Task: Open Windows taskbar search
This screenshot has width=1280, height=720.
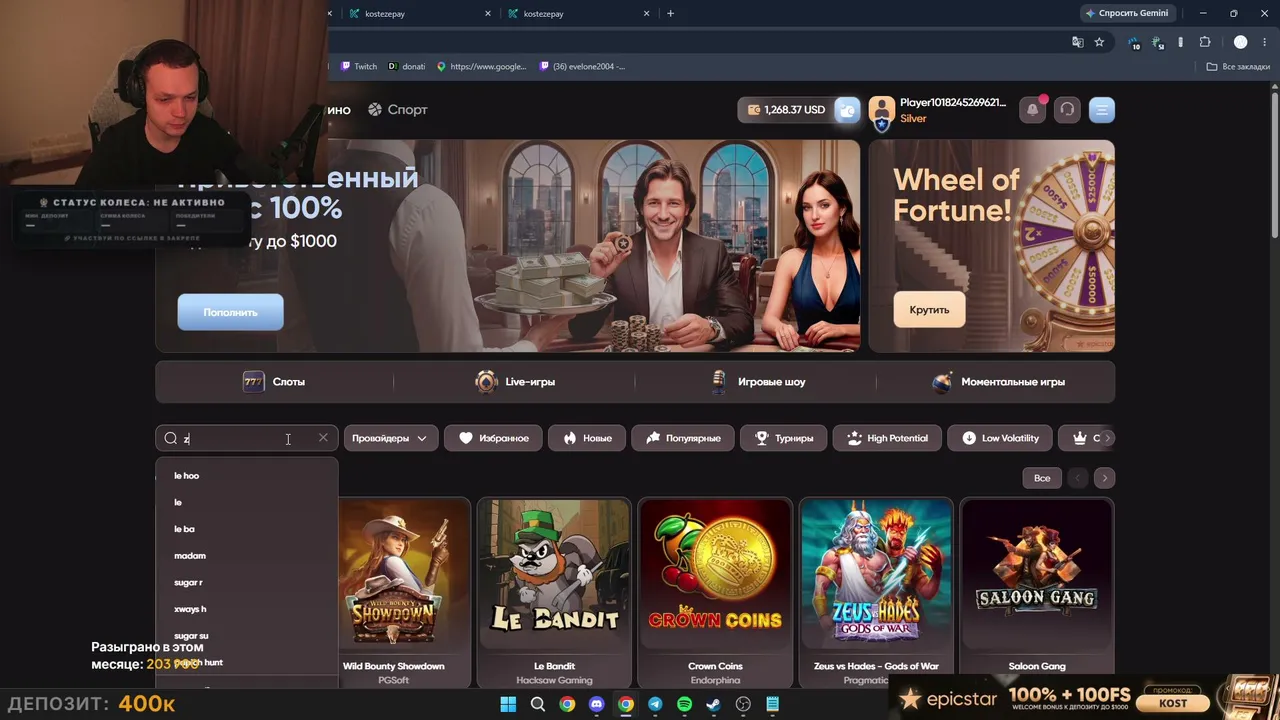Action: point(538,704)
